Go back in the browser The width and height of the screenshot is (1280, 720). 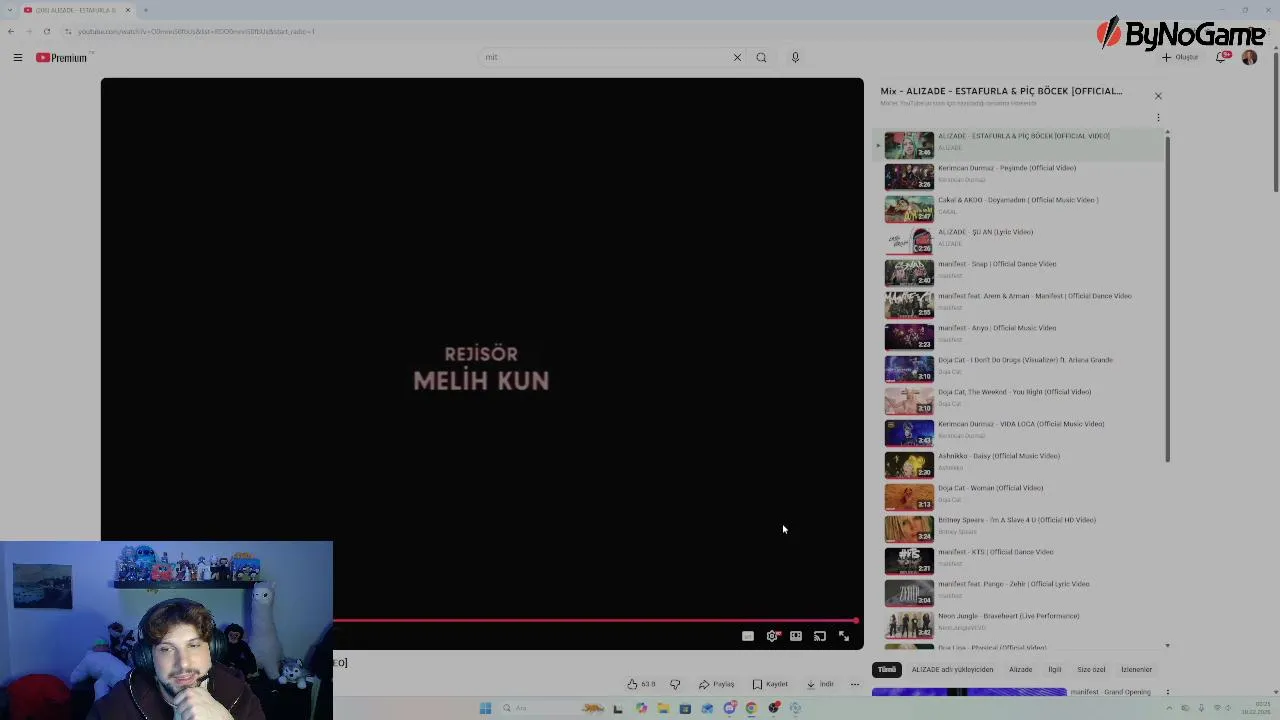tap(11, 31)
